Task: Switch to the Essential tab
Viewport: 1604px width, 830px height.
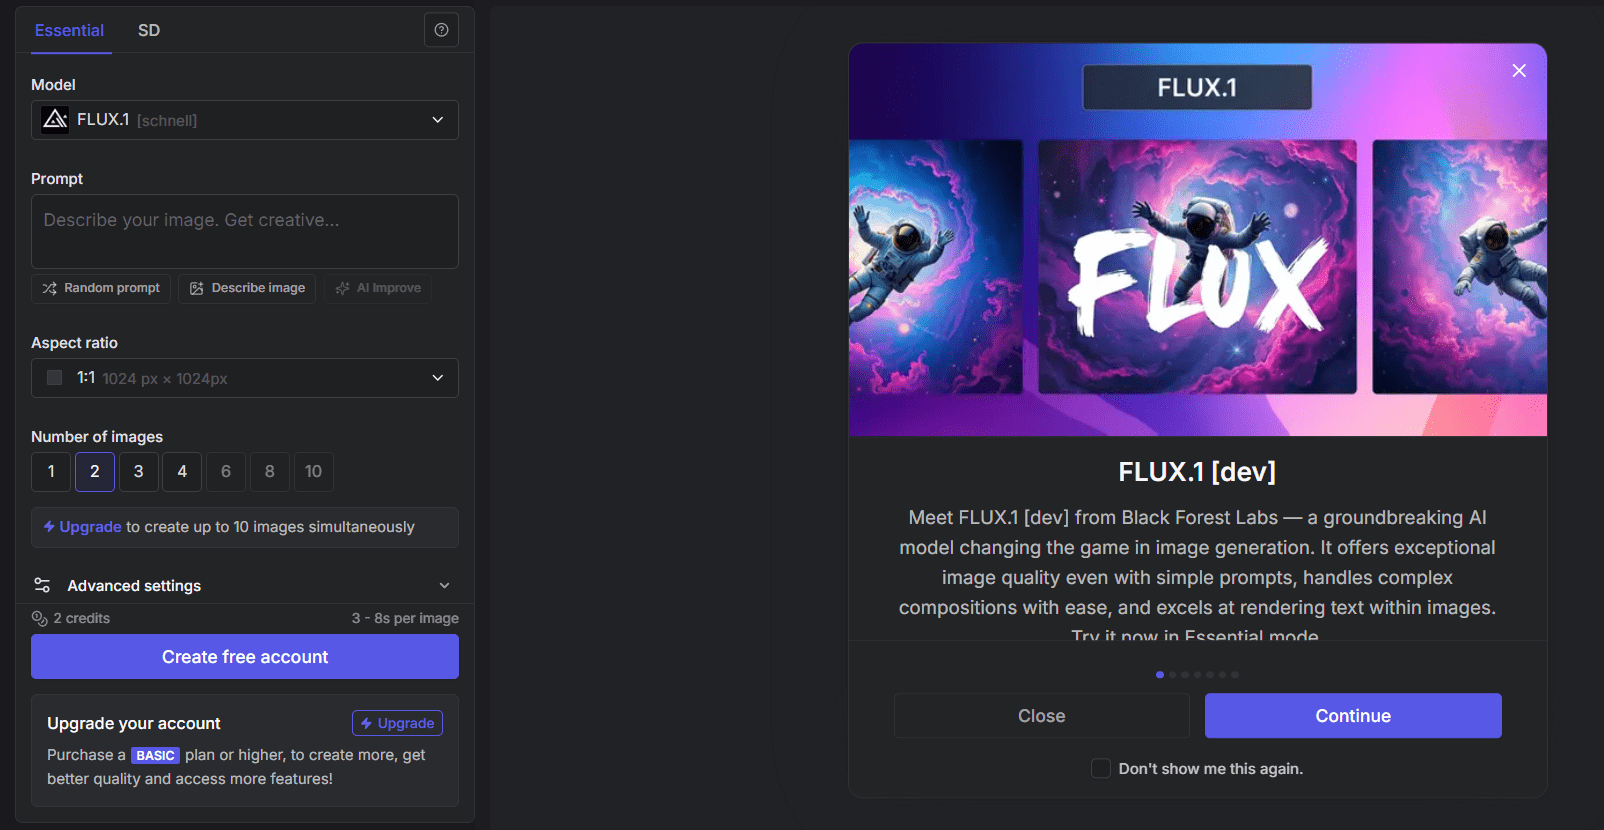Action: coord(69,30)
